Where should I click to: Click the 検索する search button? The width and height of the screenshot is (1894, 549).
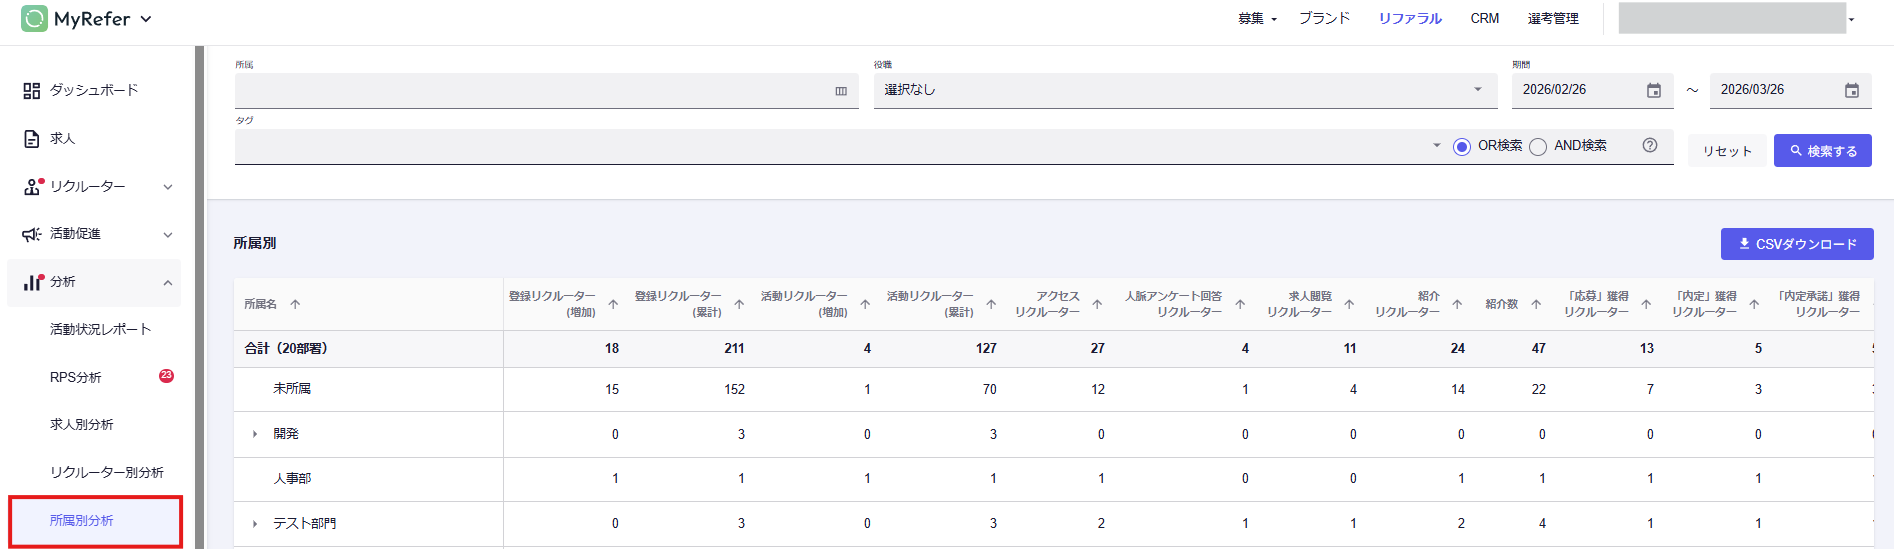tap(1822, 151)
